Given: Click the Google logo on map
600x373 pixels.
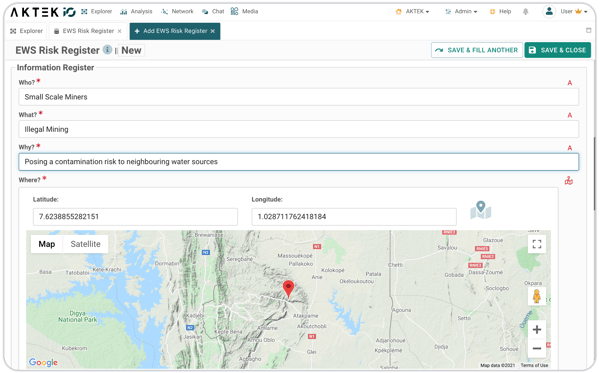Looking at the screenshot, I should click(x=43, y=362).
